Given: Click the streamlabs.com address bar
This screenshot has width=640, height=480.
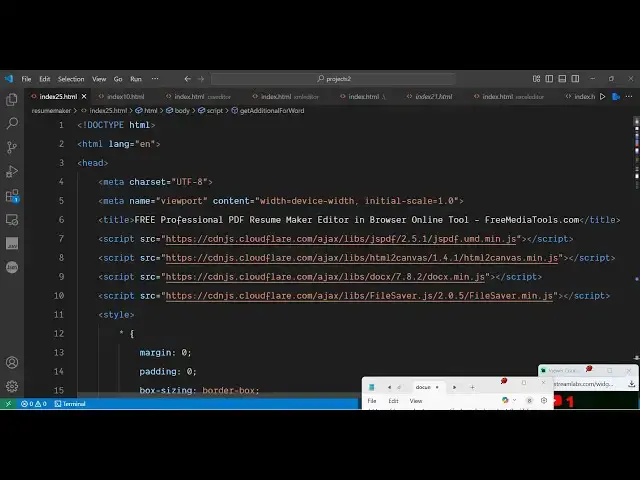Looking at the screenshot, I should point(585,384).
